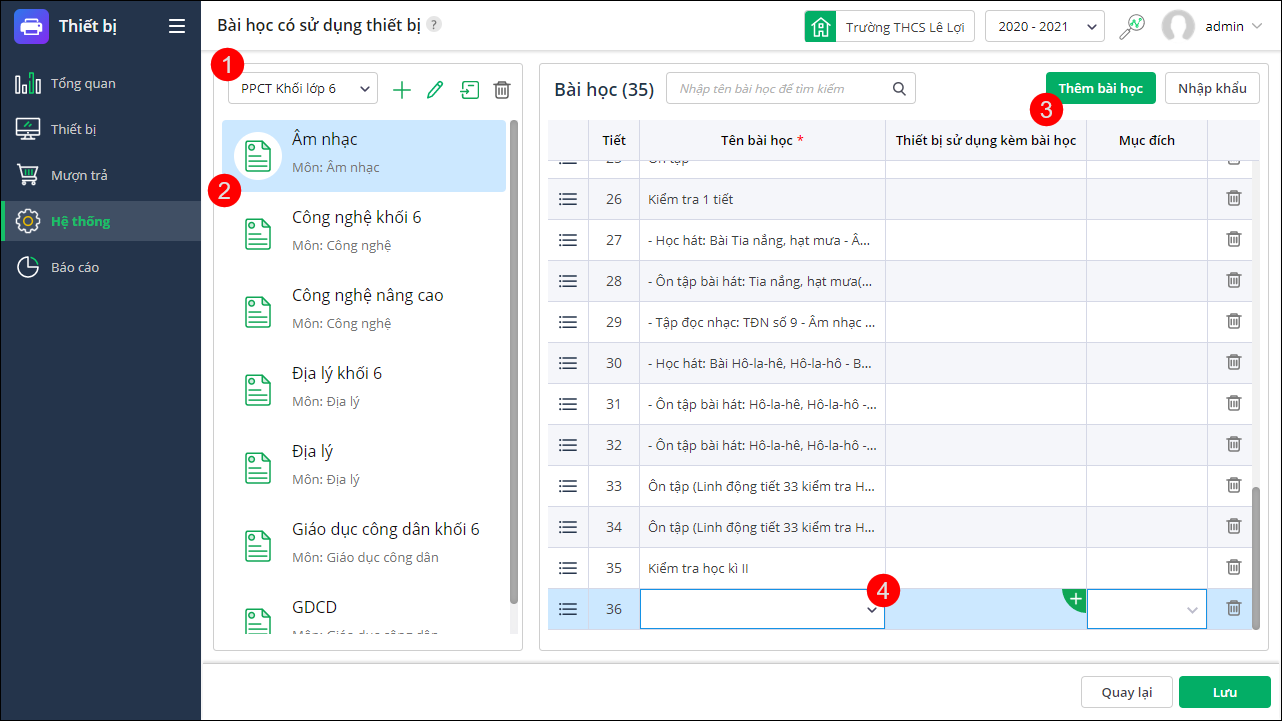Click the pencil edit icon
Screen dimensions: 1282x721
435,90
